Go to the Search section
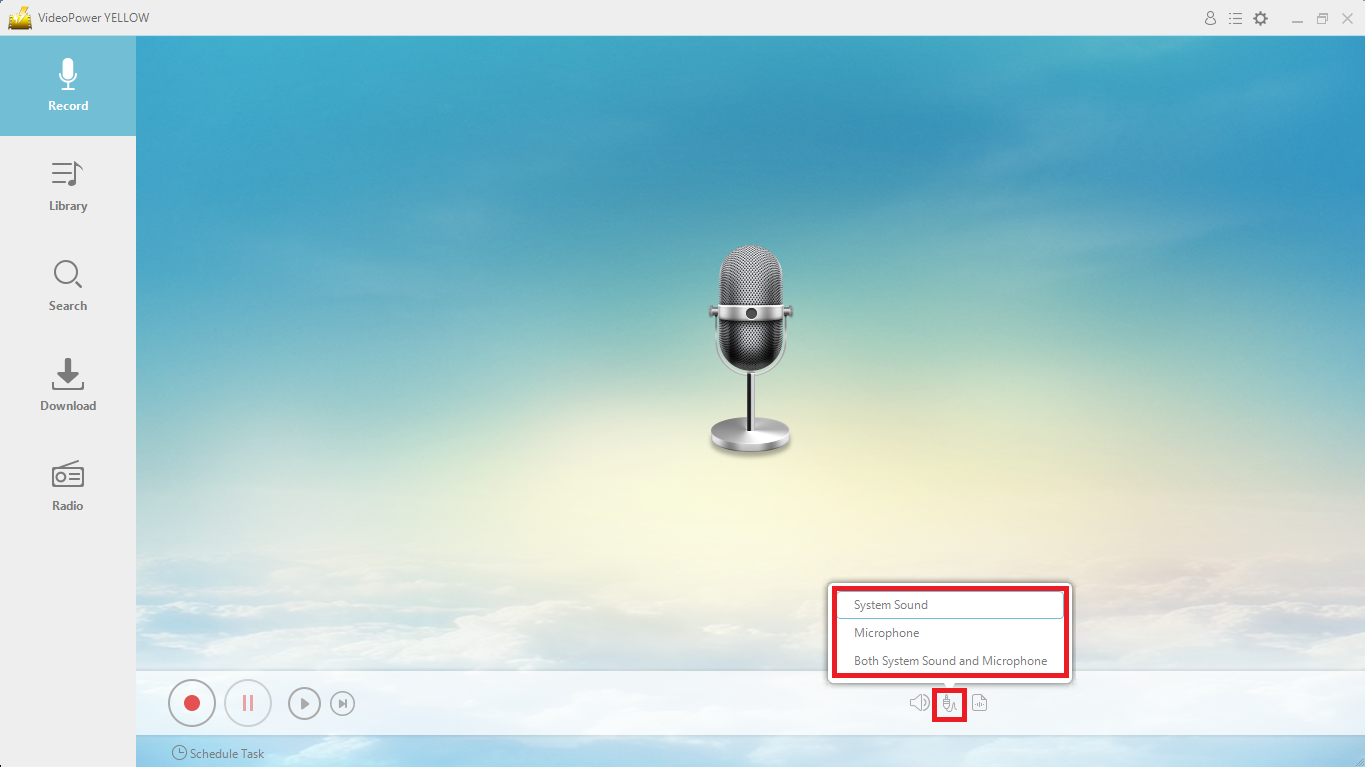This screenshot has height=767, width=1365. (68, 286)
